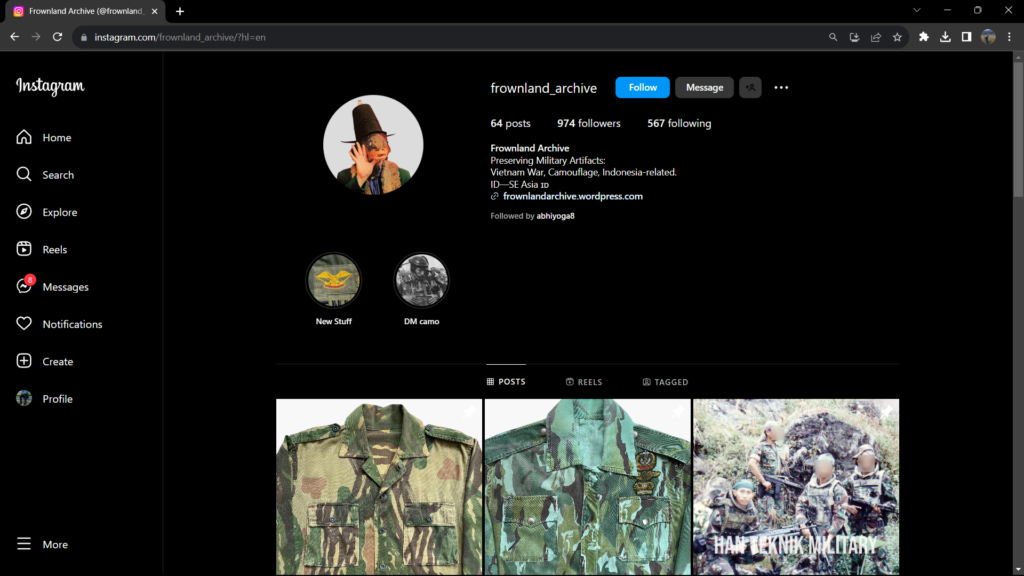Go back in the browser

click(14, 37)
